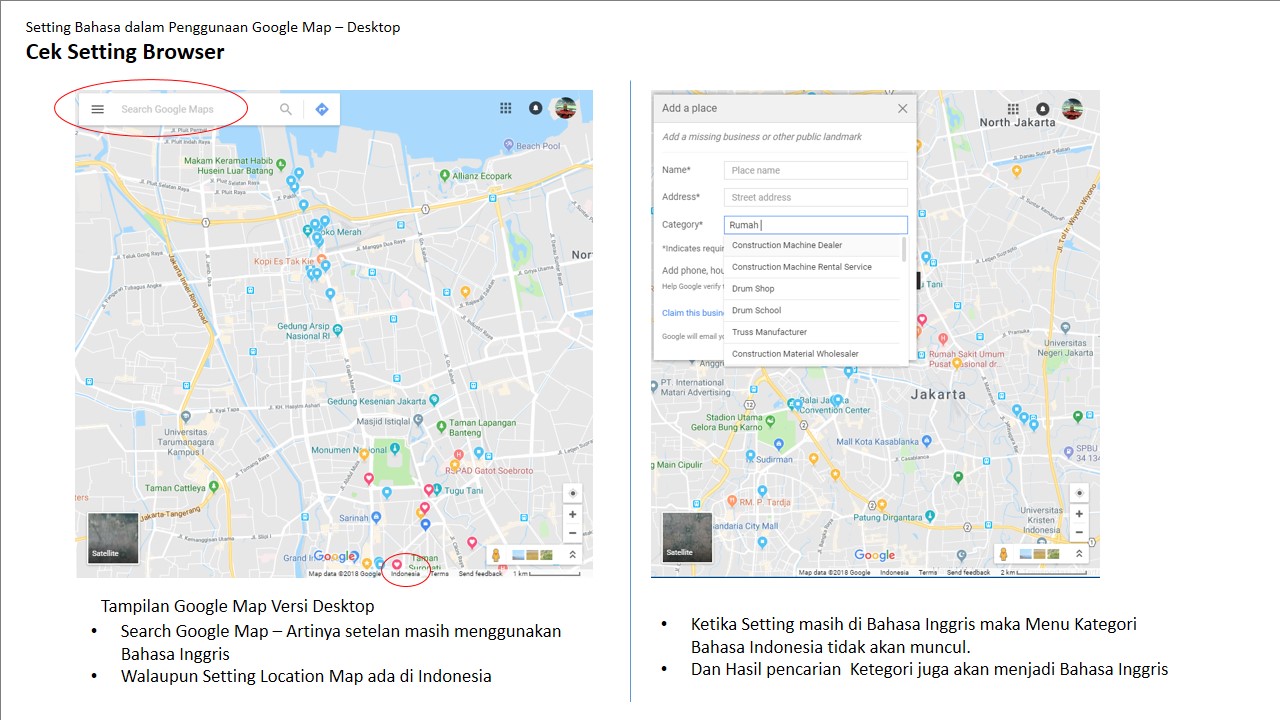This screenshot has height=720, width=1280.
Task: Select Gedung Arsip Nasional RI marker
Action: click(x=338, y=329)
